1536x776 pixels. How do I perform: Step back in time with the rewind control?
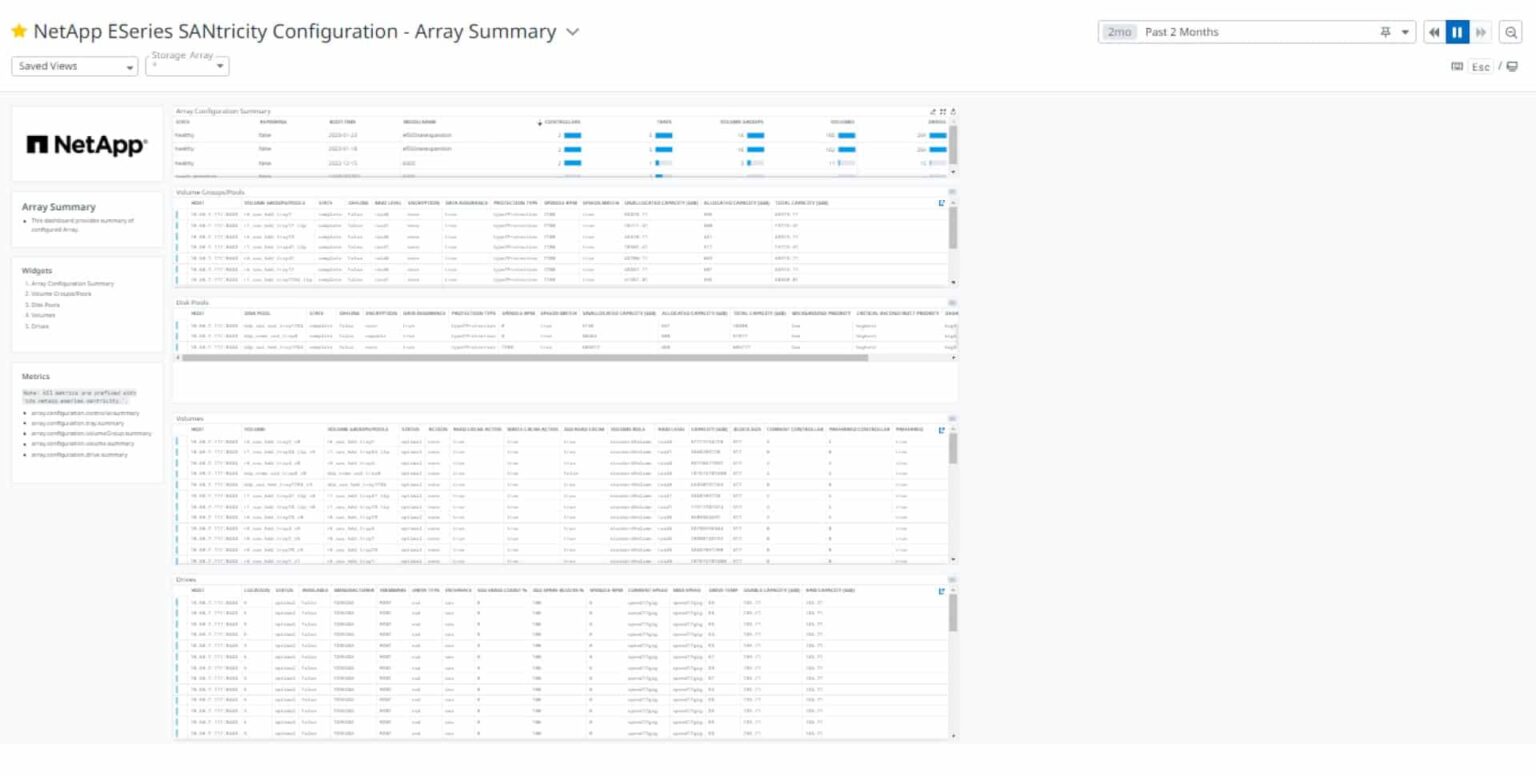click(x=1434, y=31)
